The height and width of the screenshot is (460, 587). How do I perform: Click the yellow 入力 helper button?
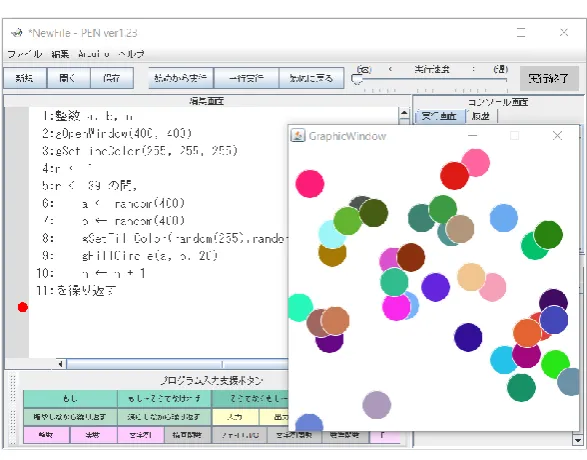pyautogui.click(x=235, y=417)
